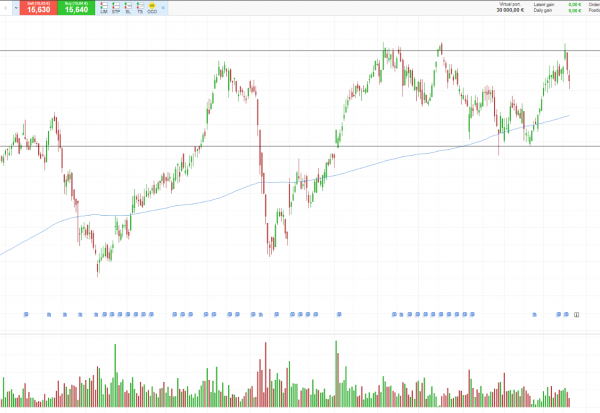600x413 pixels.
Task: Click the 0,00 € value next to Daily gain
Action: 574,11
